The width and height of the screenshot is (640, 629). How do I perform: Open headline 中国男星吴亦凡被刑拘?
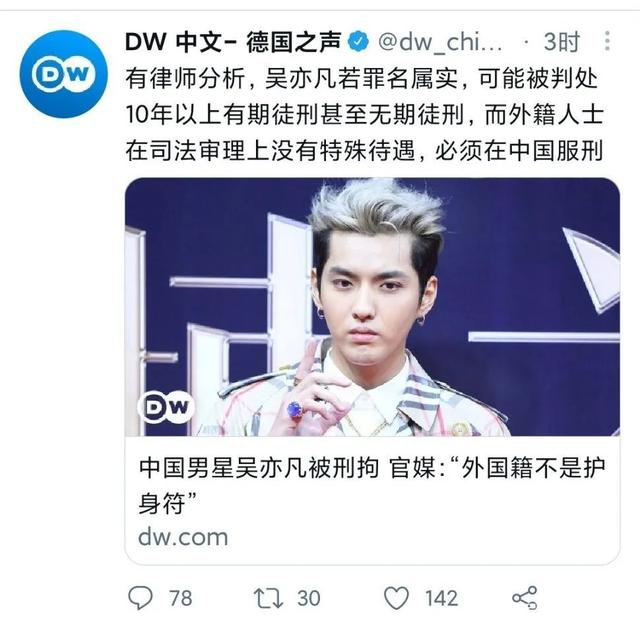pyautogui.click(x=259, y=468)
